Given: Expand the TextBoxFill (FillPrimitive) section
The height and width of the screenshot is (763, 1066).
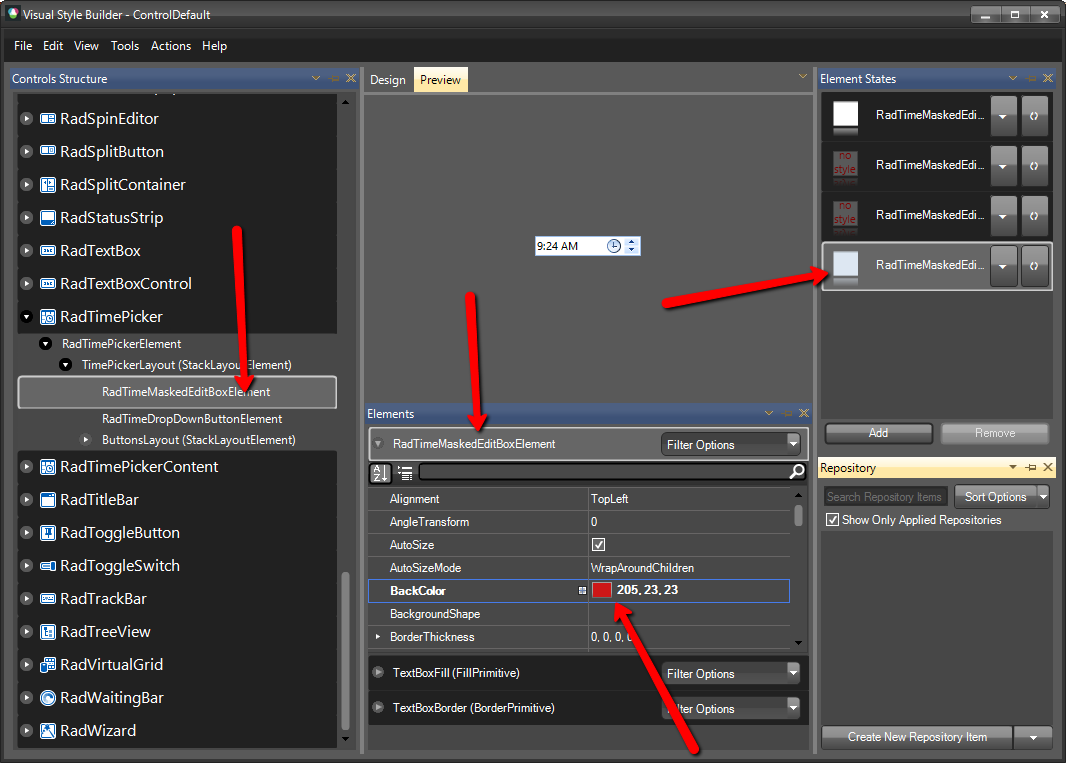Looking at the screenshot, I should [378, 673].
